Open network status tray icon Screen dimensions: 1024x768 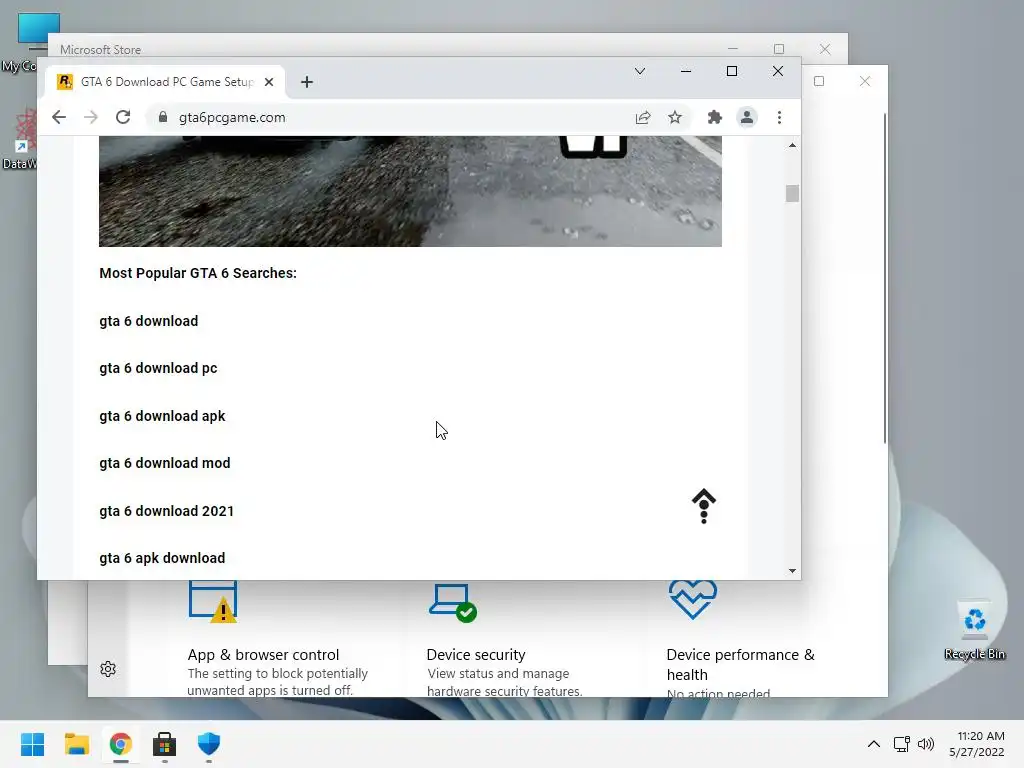[902, 744]
